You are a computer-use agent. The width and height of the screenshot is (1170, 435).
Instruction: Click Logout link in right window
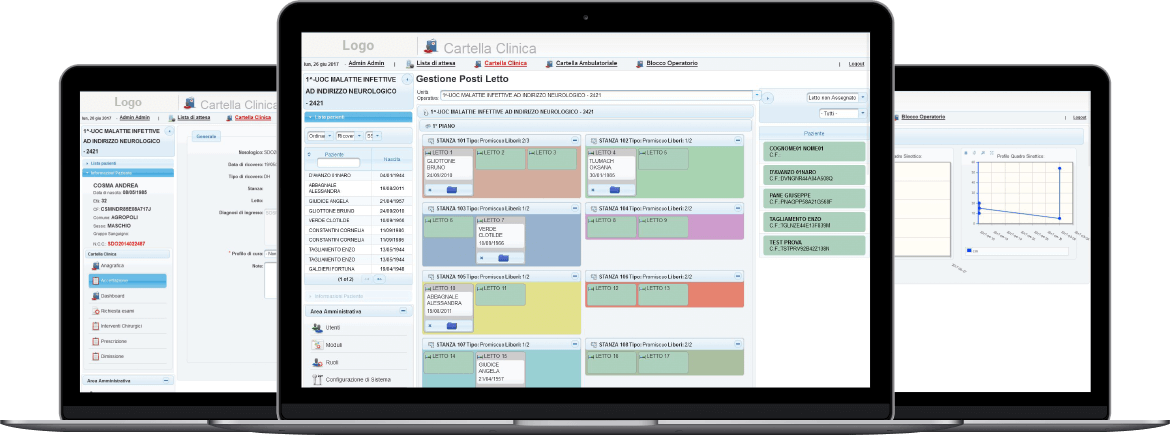tap(1079, 117)
